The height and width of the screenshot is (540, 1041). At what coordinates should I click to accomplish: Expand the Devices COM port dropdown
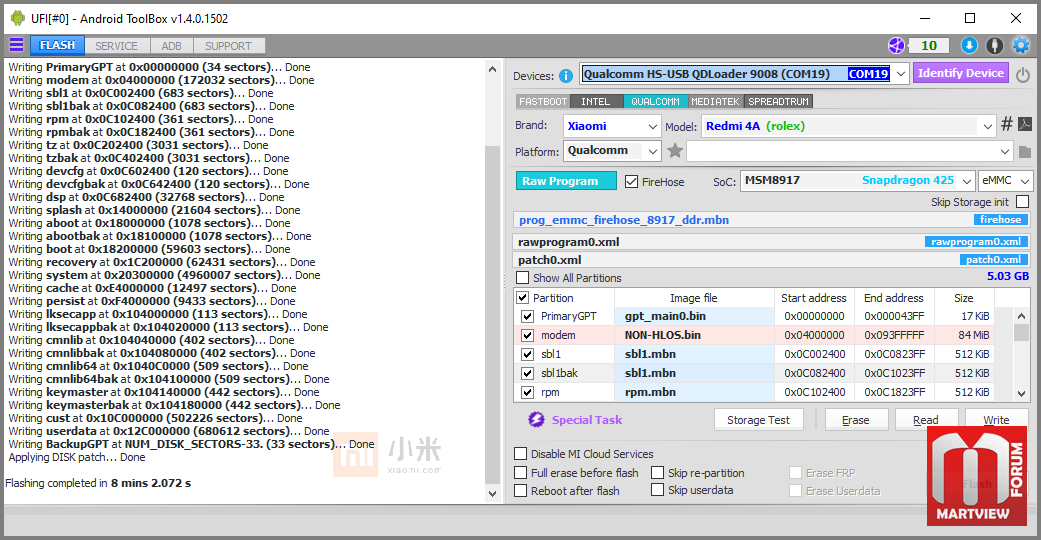[901, 74]
